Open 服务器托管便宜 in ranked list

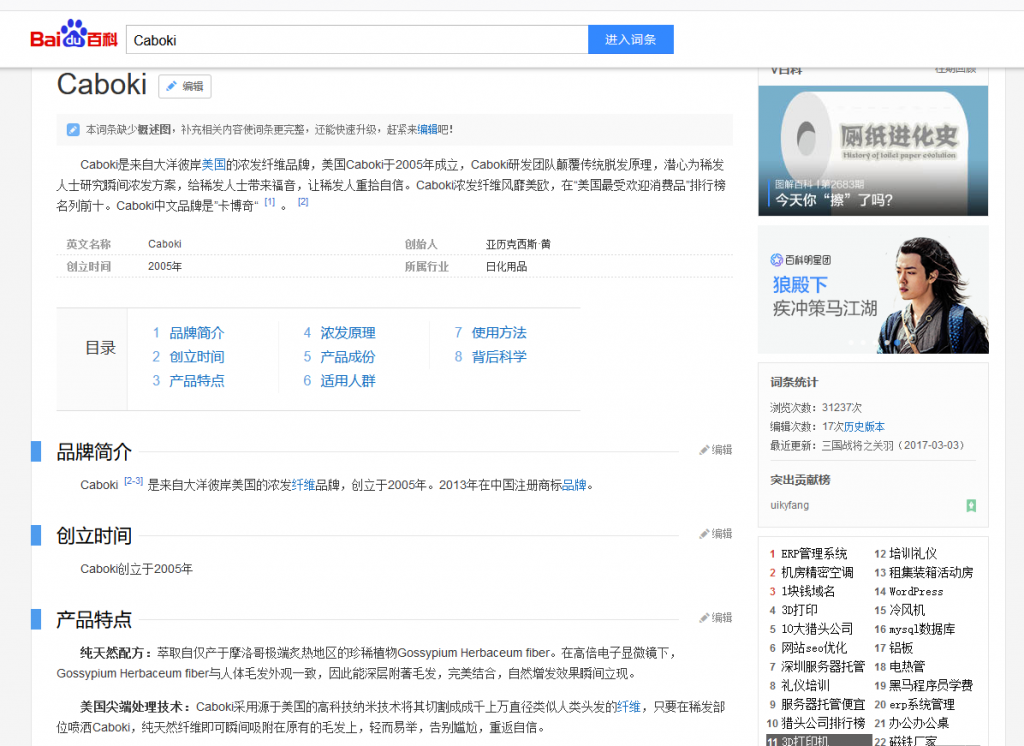[823, 704]
